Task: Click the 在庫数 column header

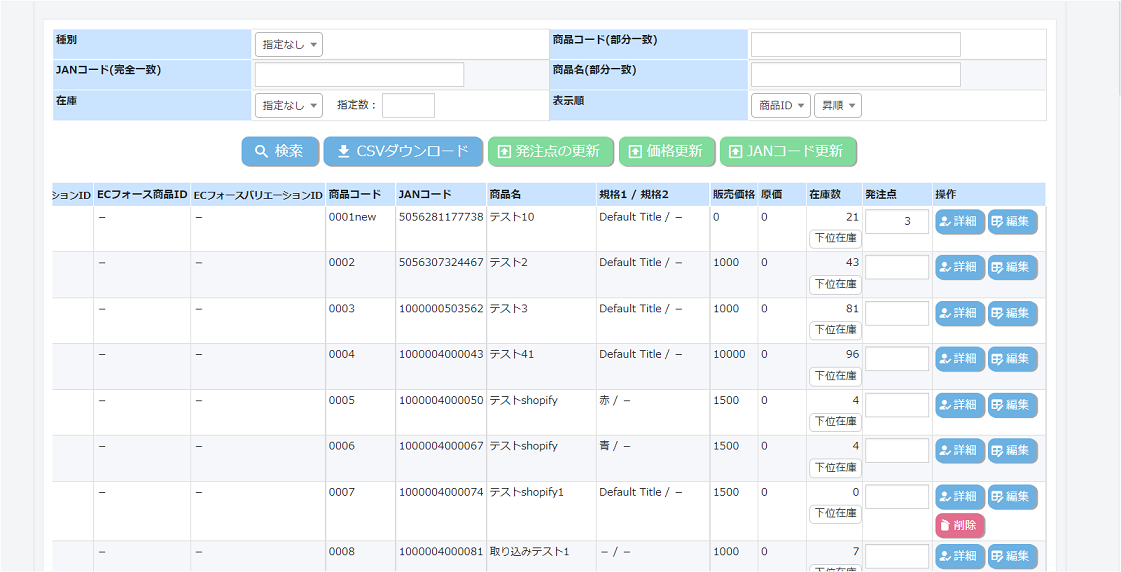Action: point(824,194)
